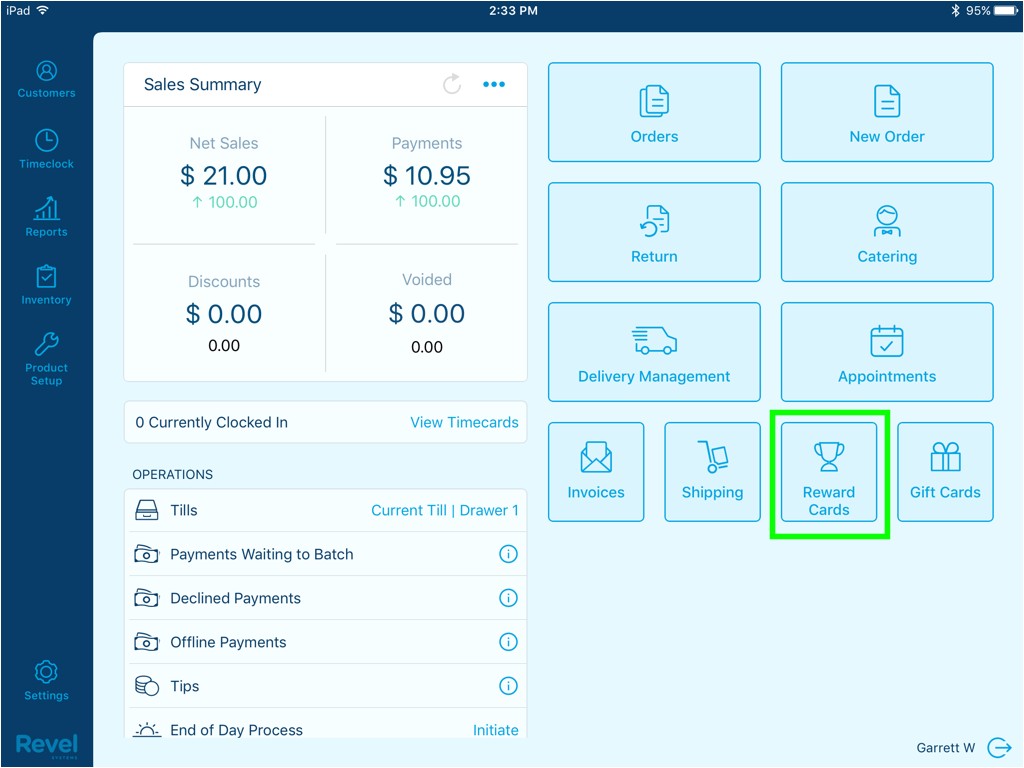Viewport: 1024px width, 768px height.
Task: Open the Tips row
Action: [185, 686]
